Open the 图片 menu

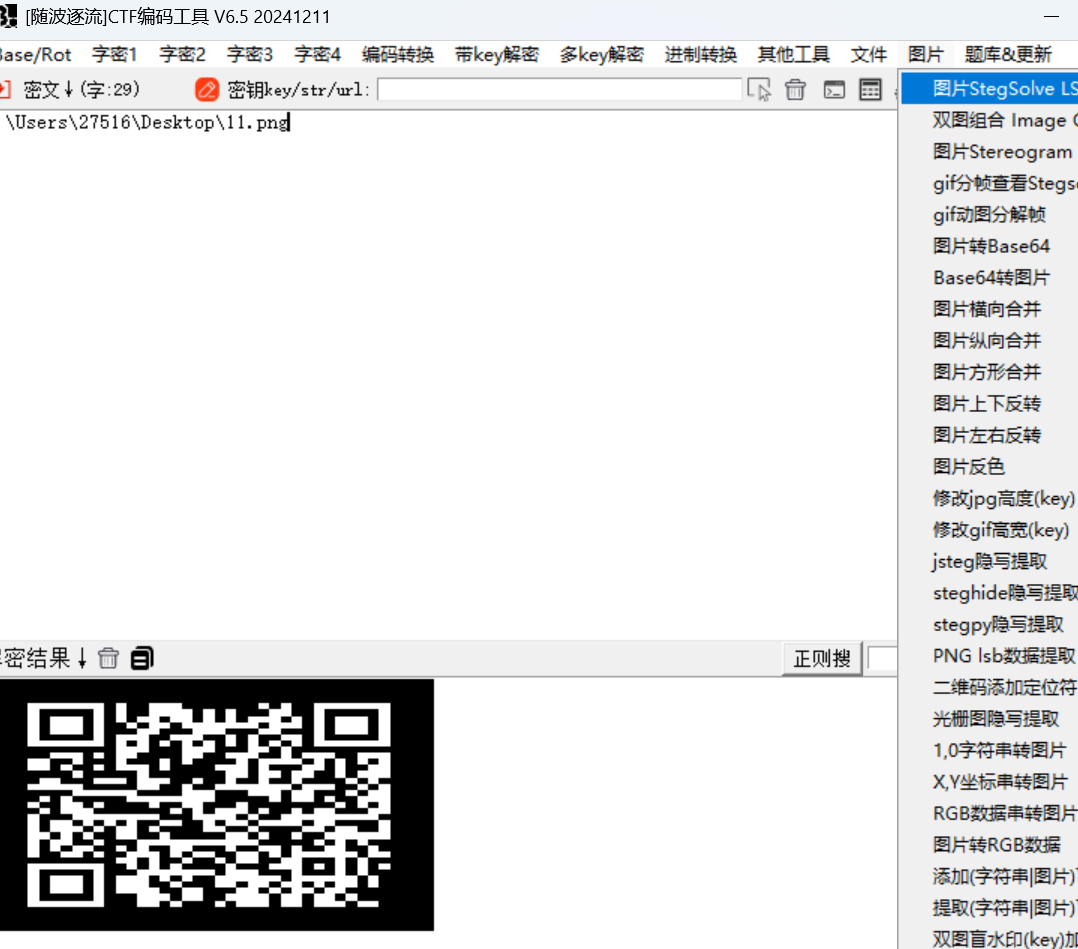tap(925, 54)
